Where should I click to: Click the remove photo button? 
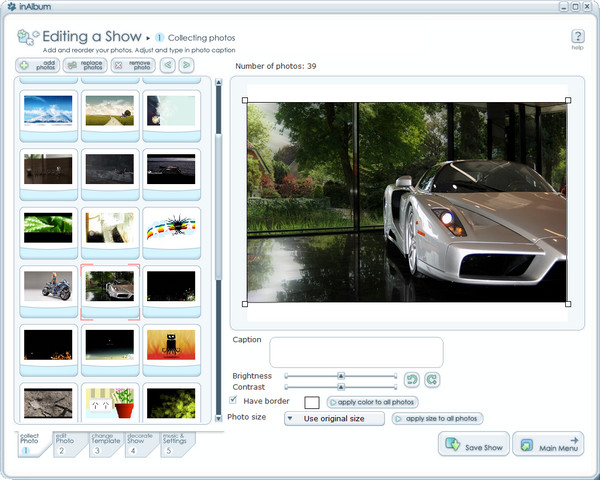click(131, 65)
